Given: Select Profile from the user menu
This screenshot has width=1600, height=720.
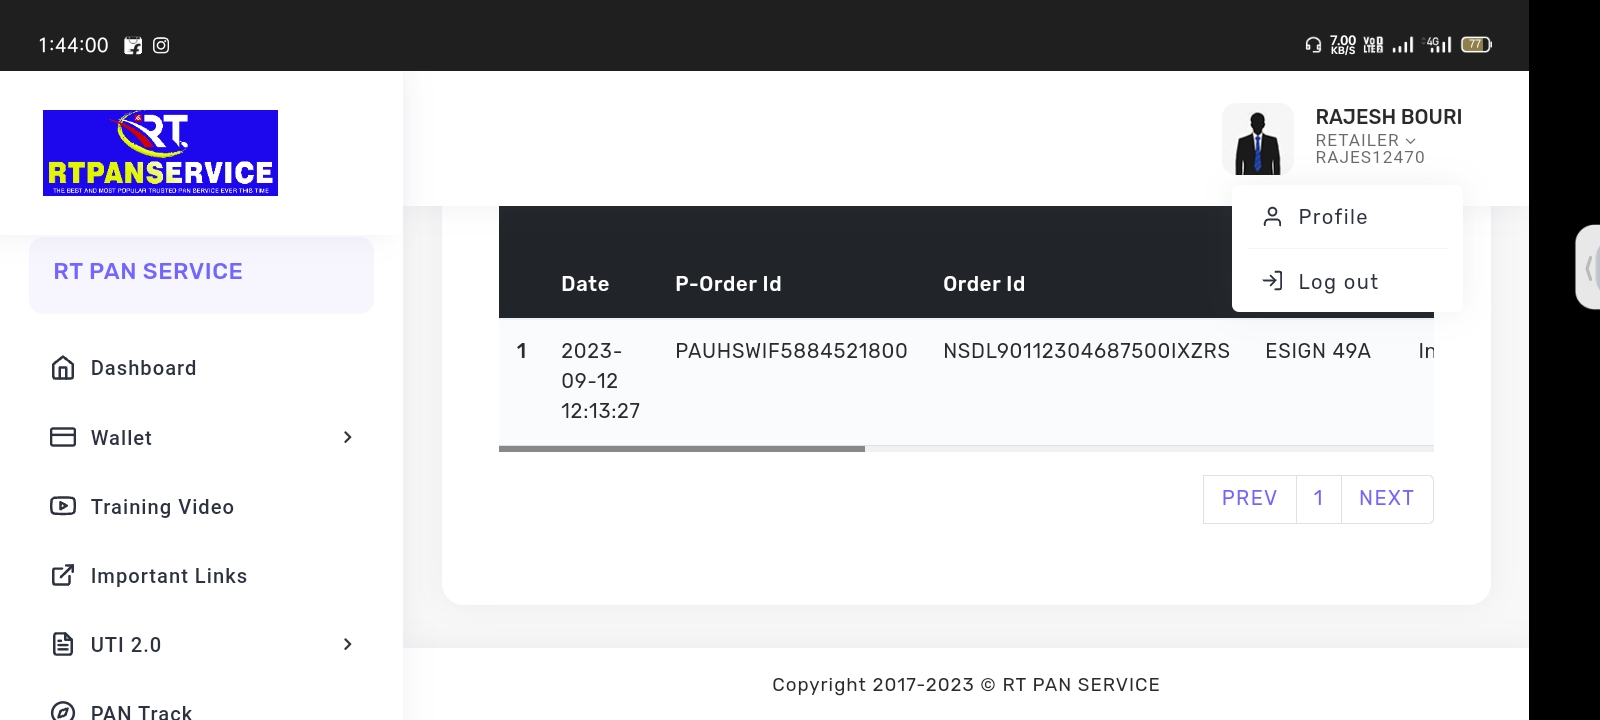Looking at the screenshot, I should click(1332, 217).
